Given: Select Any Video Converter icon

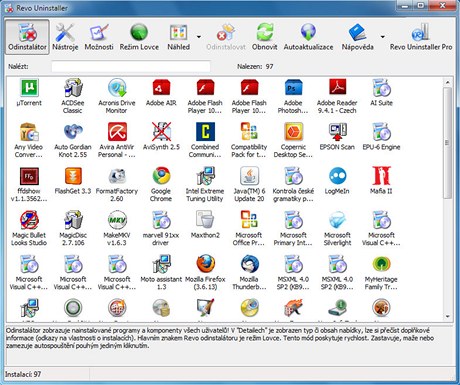Looking at the screenshot, I should 29,131.
